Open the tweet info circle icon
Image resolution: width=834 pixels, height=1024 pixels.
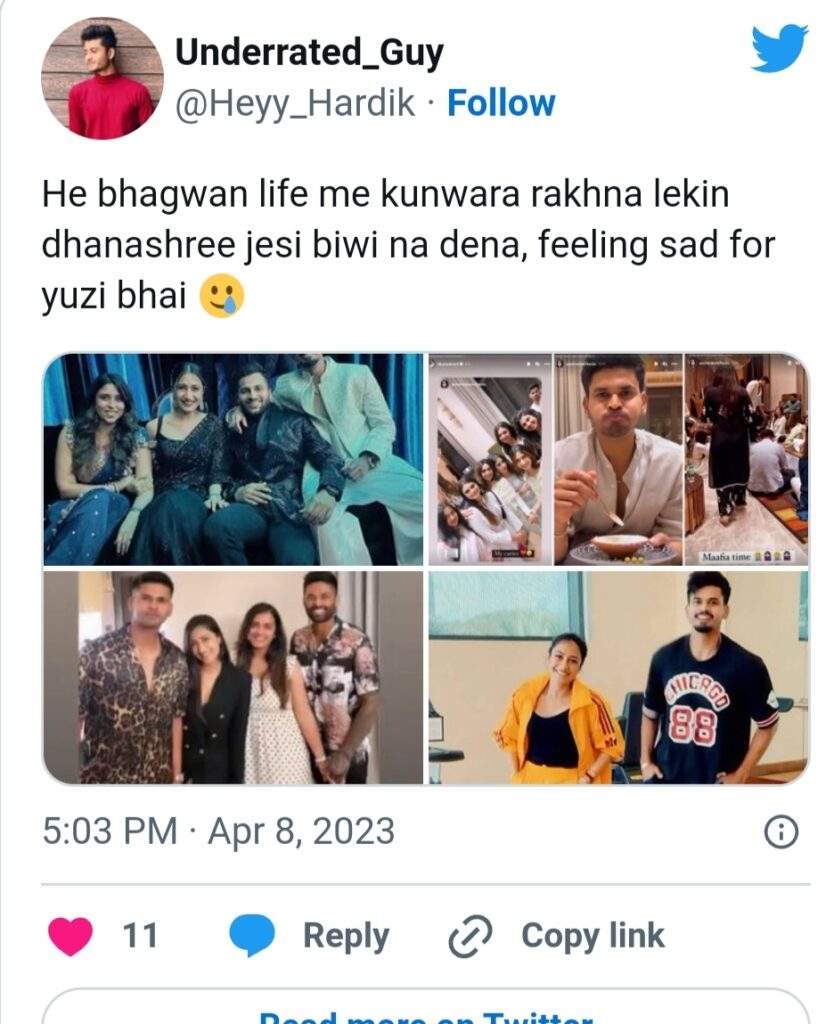pos(781,831)
